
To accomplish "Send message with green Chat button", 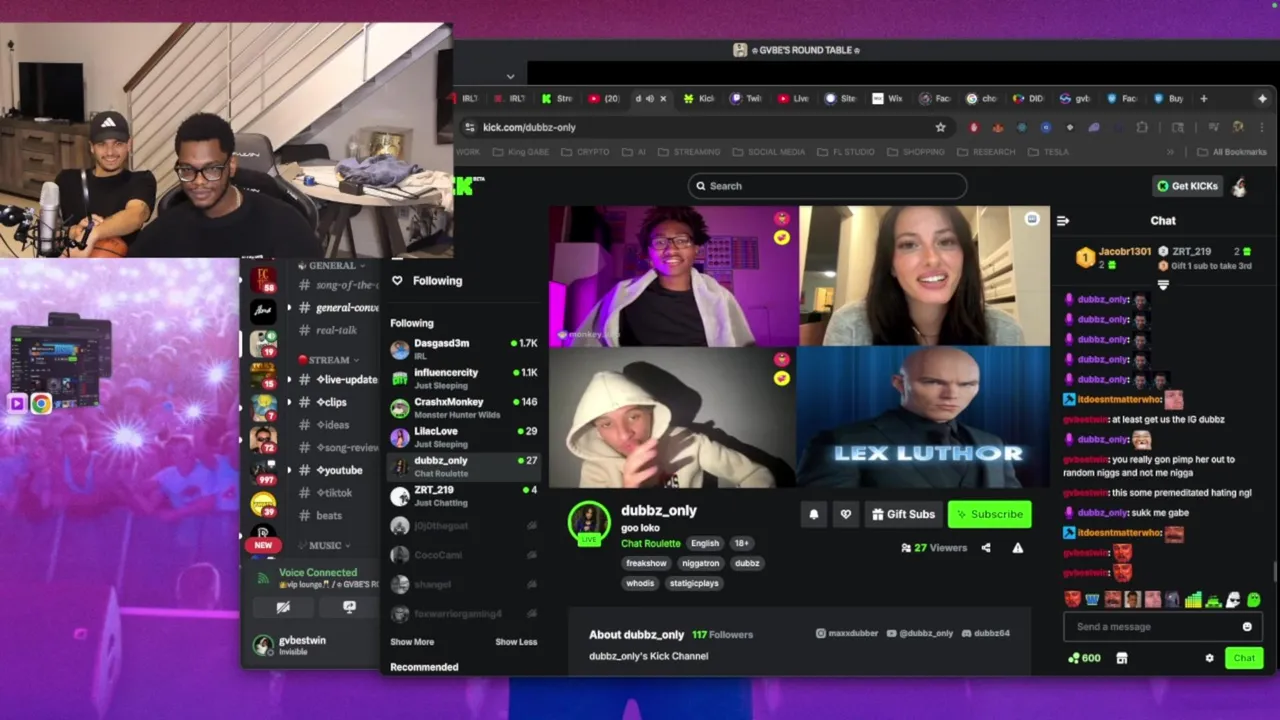I will (1244, 658).
